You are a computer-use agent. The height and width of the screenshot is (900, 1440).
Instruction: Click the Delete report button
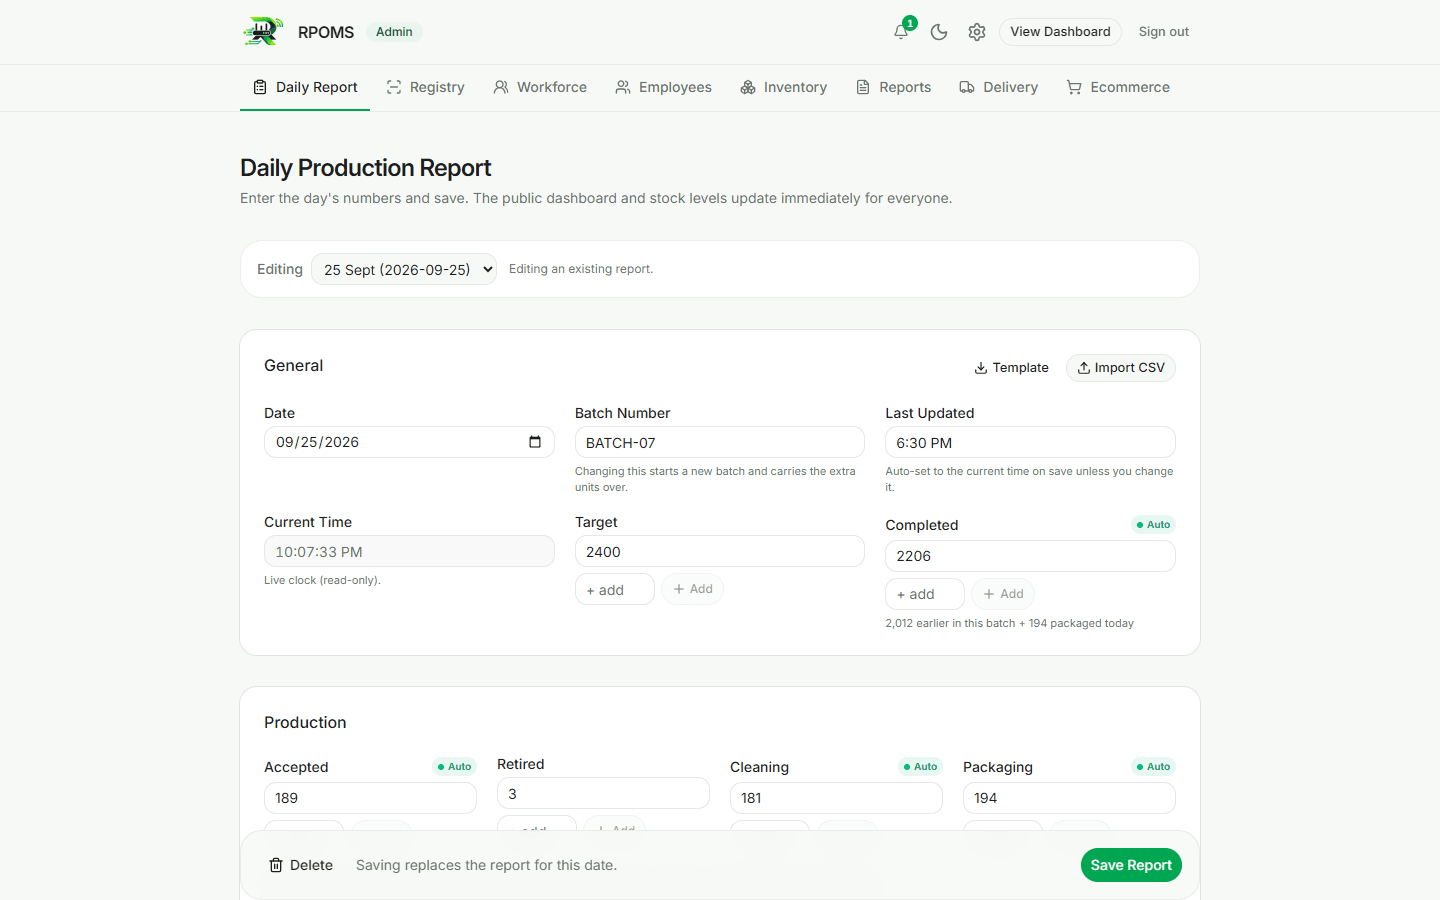(x=301, y=865)
